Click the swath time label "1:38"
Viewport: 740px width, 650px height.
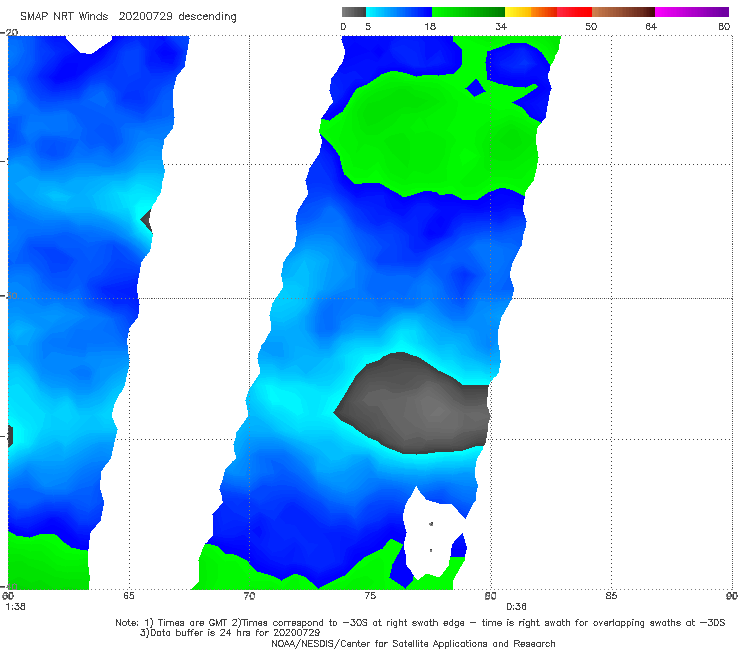click(x=16, y=607)
